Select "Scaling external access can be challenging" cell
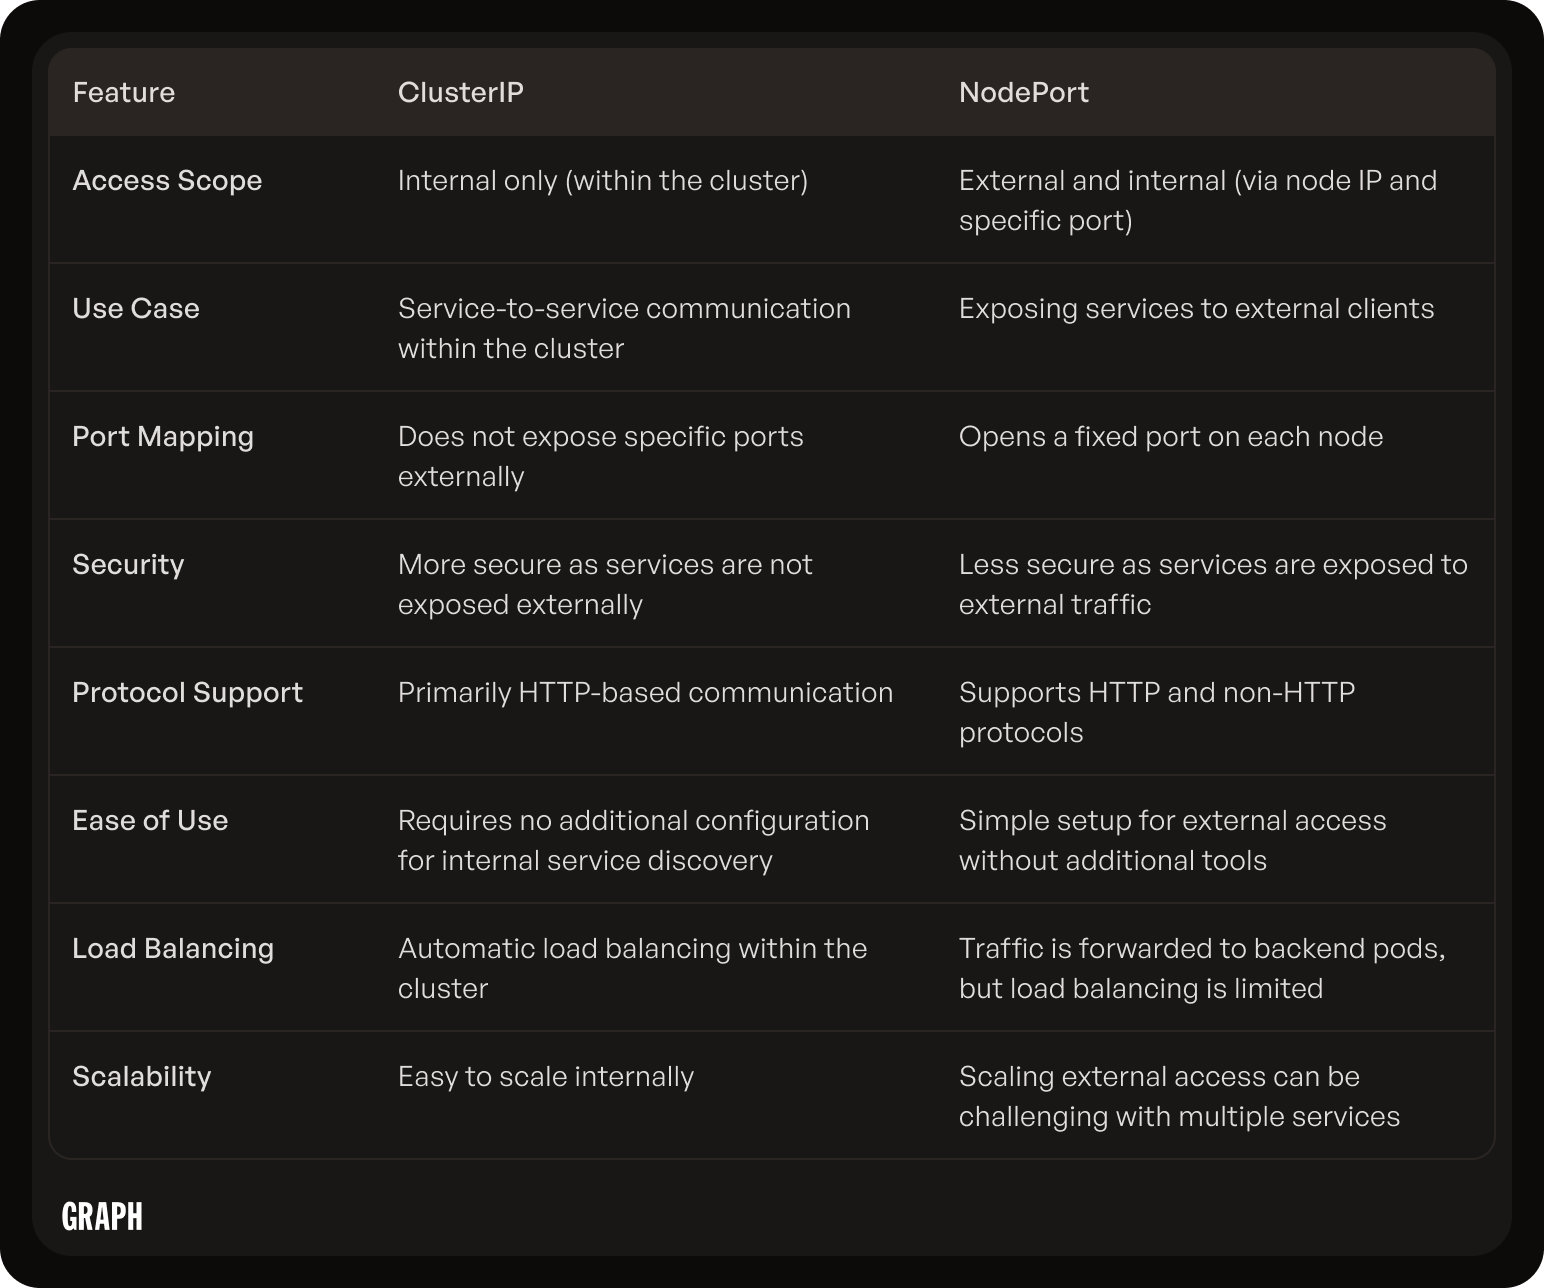Screen dimensions: 1544x1288 pyautogui.click(x=1180, y=1096)
